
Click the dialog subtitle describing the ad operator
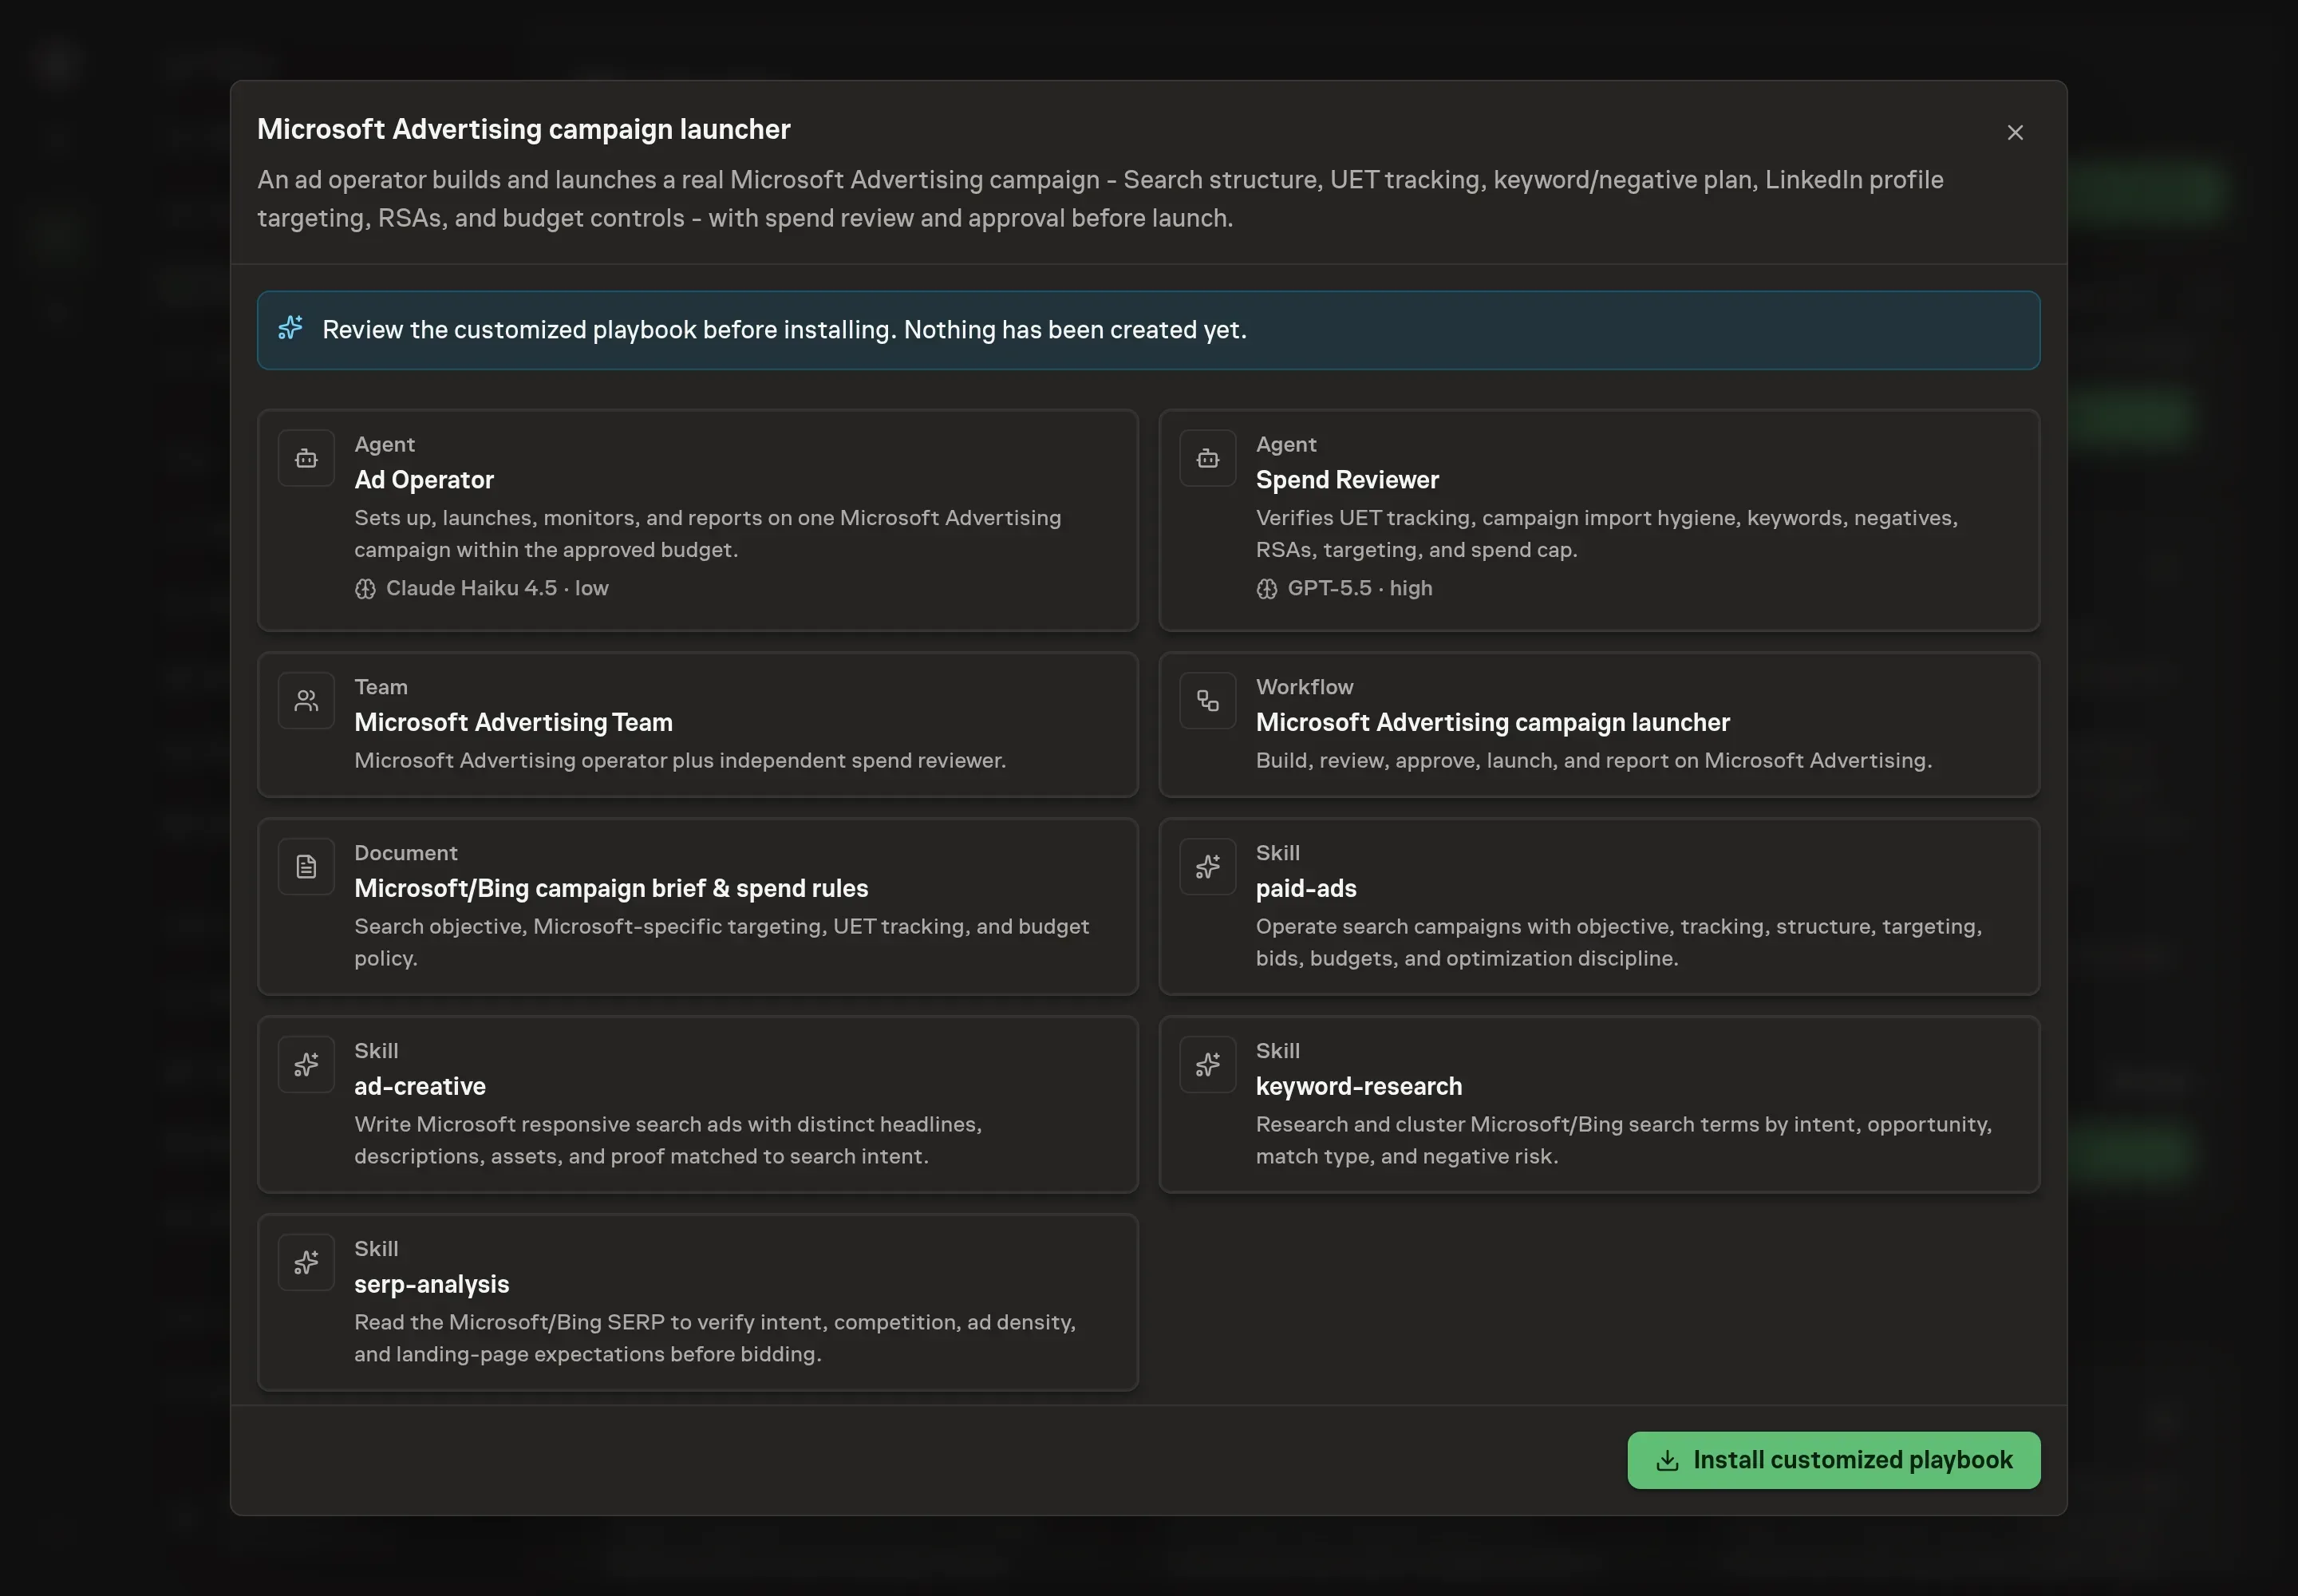(x=1100, y=199)
